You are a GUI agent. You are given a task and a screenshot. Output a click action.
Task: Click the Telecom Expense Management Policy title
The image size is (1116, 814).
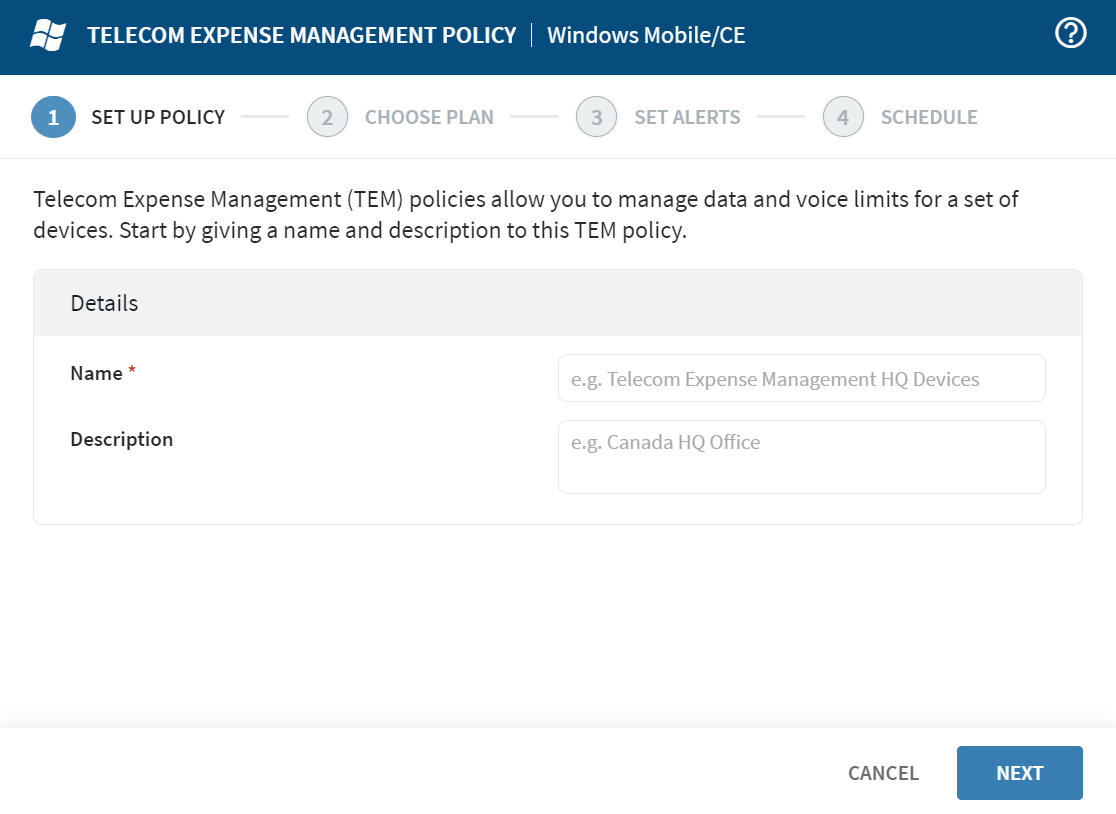(301, 36)
